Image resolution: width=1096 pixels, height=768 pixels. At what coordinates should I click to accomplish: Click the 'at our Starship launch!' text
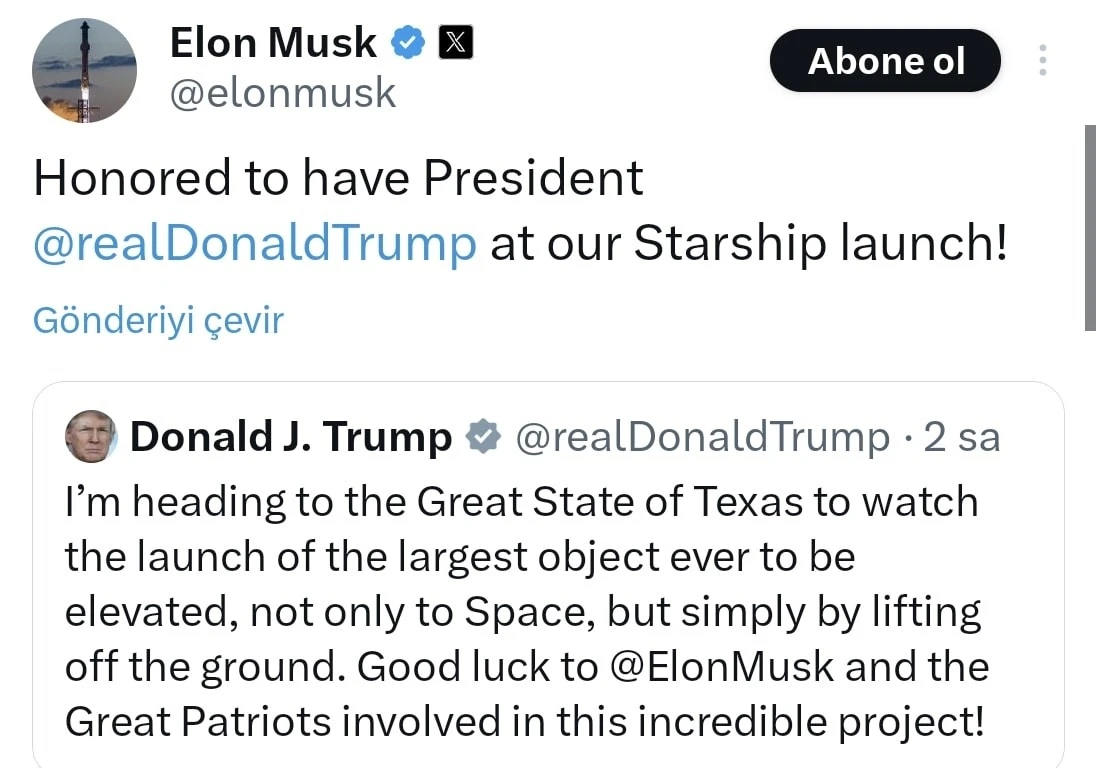tap(748, 245)
